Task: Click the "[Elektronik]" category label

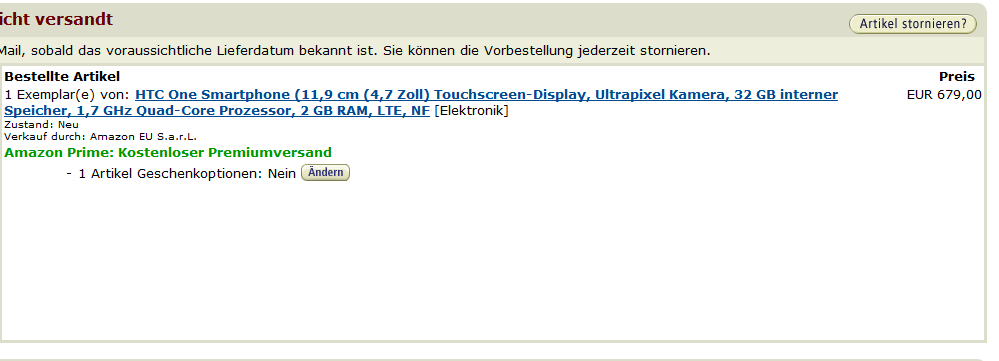Action: coord(471,111)
